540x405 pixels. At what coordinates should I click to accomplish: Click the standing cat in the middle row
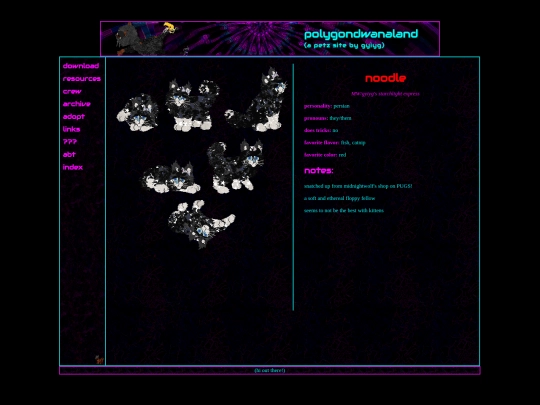tap(235, 166)
